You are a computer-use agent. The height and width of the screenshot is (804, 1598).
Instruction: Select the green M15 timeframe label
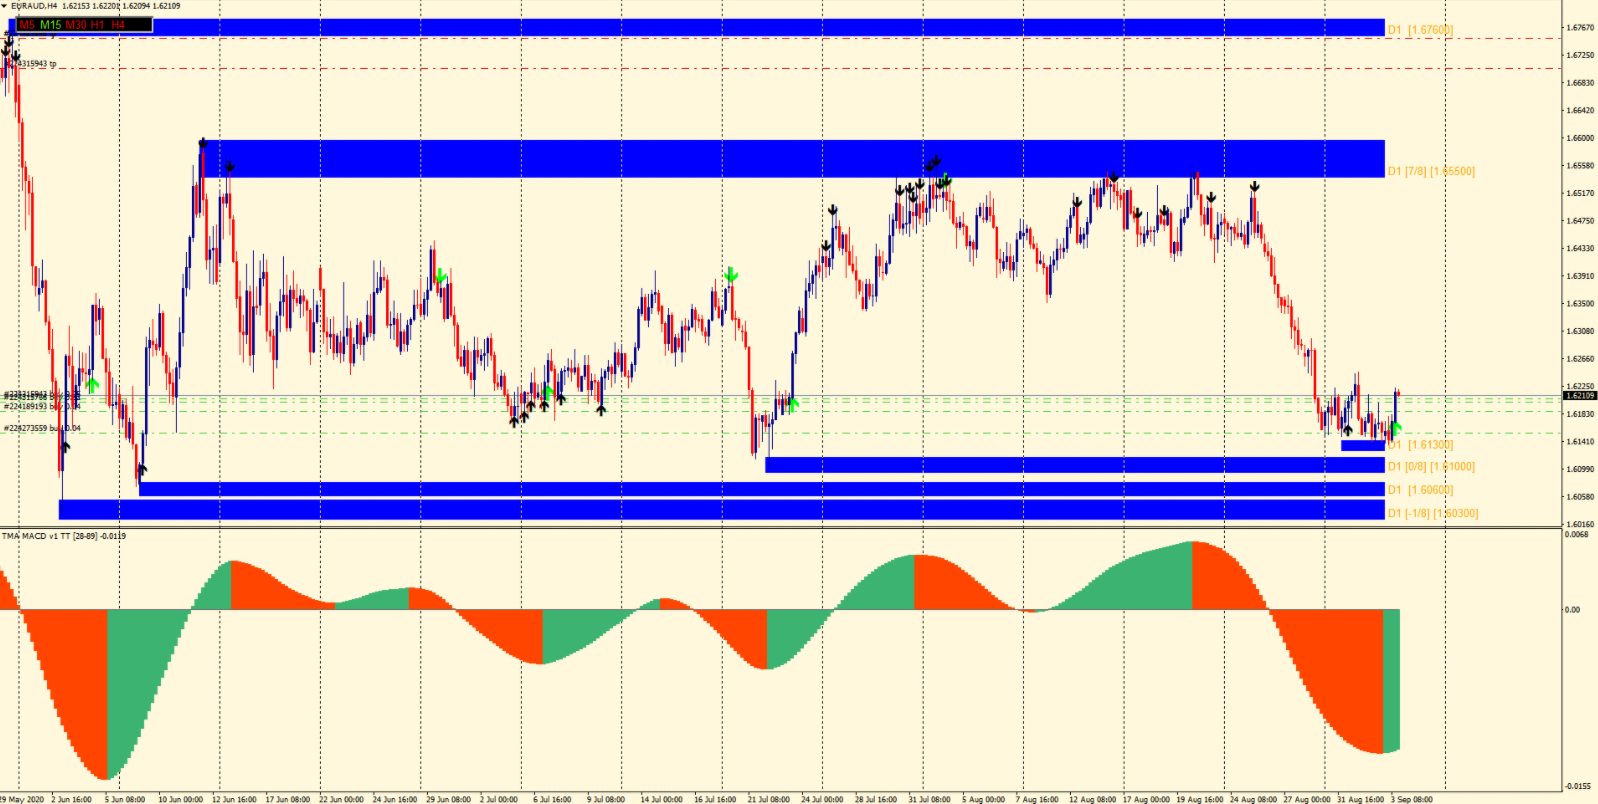pos(50,25)
